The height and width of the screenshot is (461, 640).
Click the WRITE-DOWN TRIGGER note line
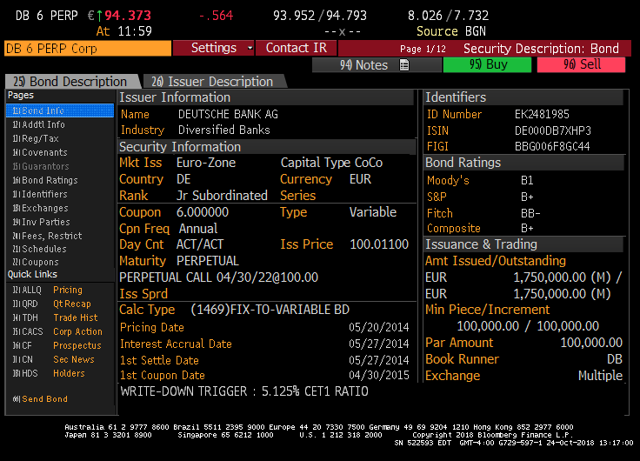pos(244,392)
